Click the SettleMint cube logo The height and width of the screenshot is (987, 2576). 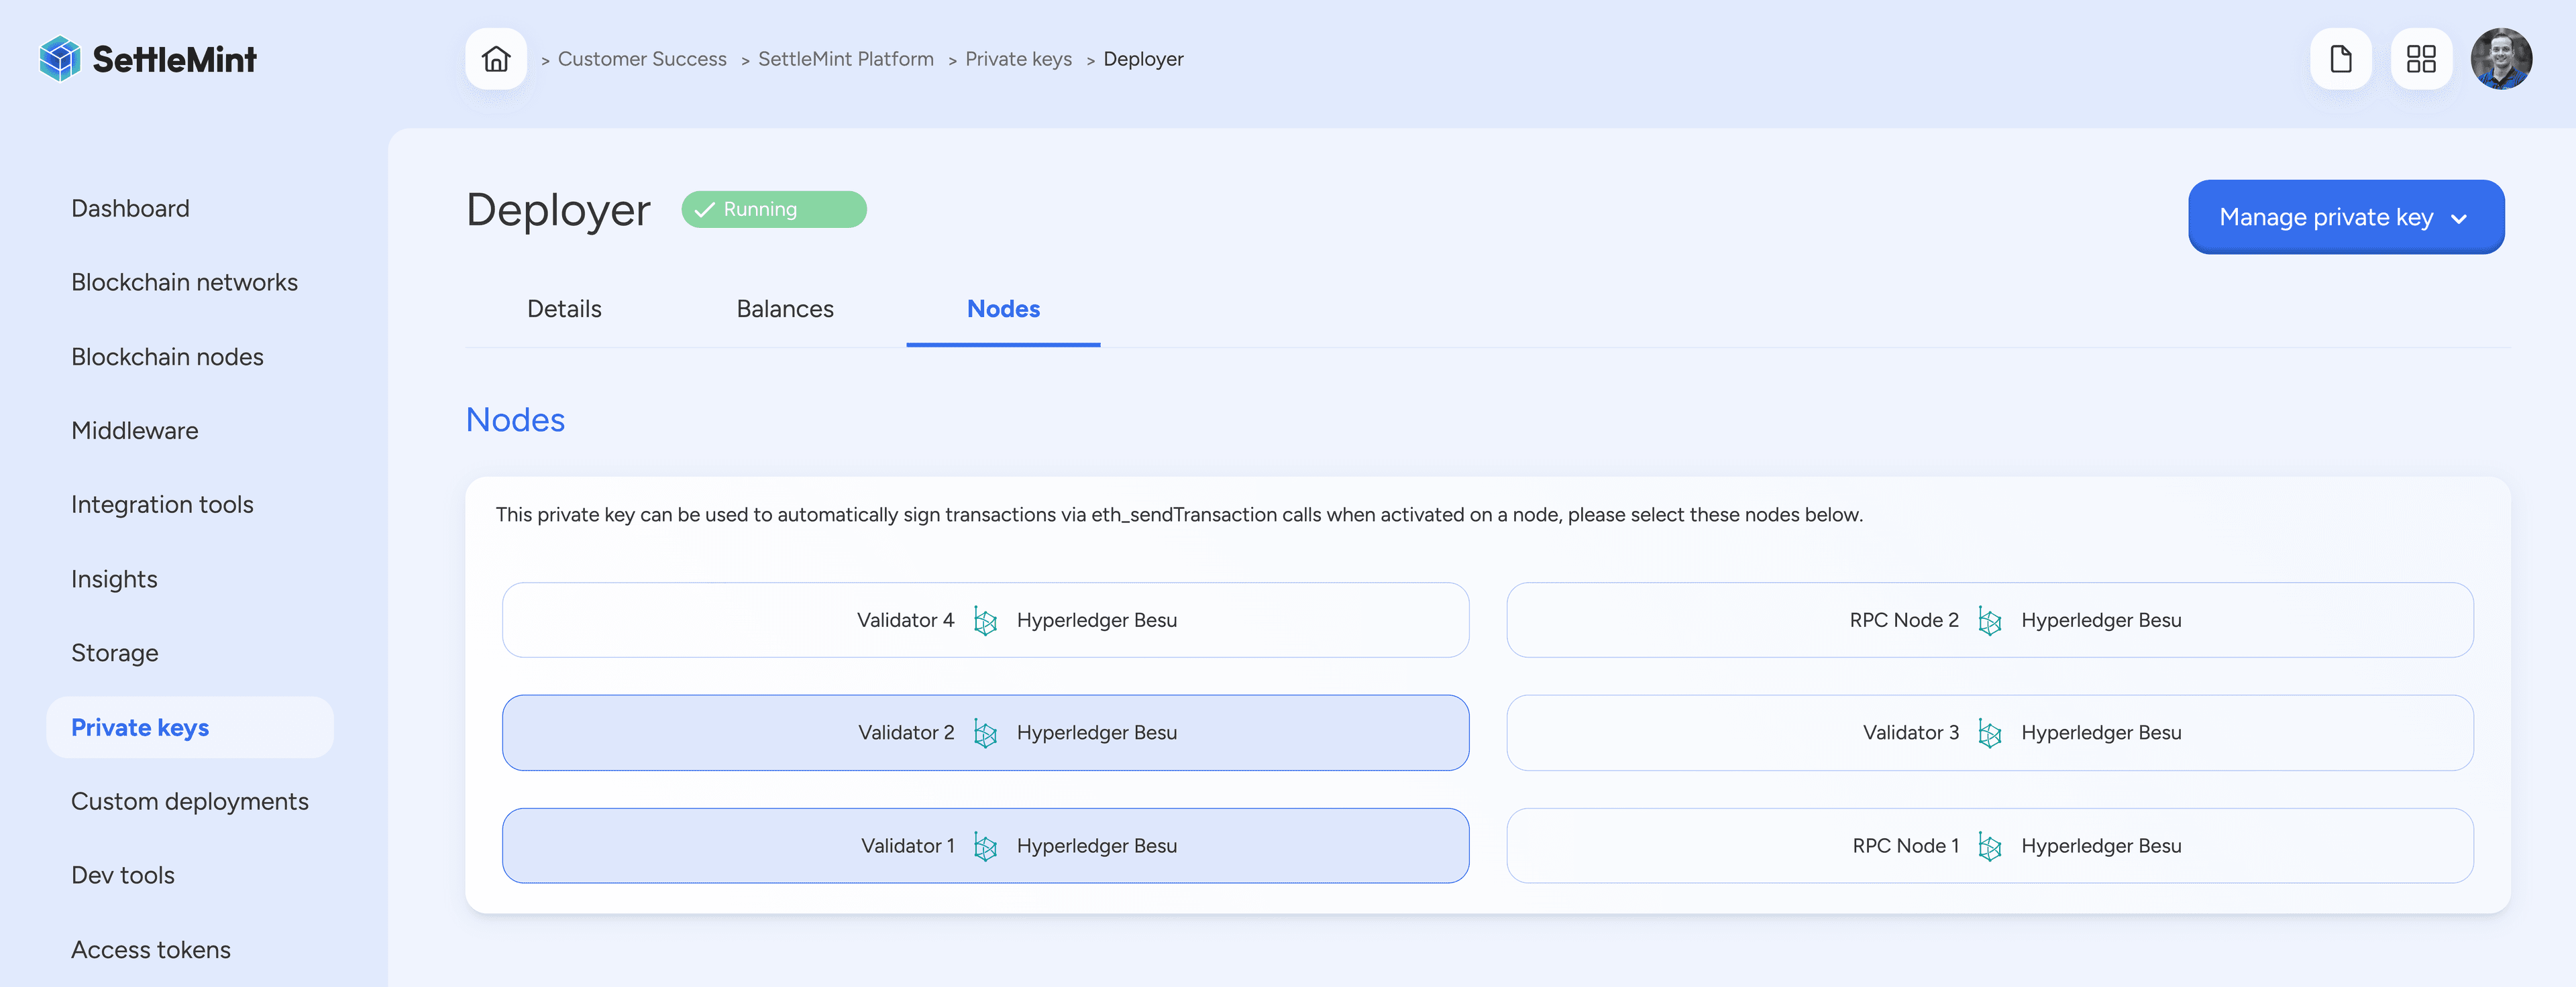pos(60,59)
